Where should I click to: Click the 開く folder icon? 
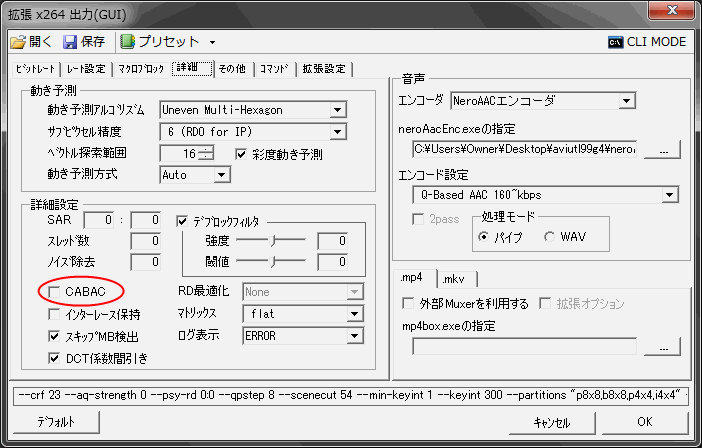pos(18,42)
